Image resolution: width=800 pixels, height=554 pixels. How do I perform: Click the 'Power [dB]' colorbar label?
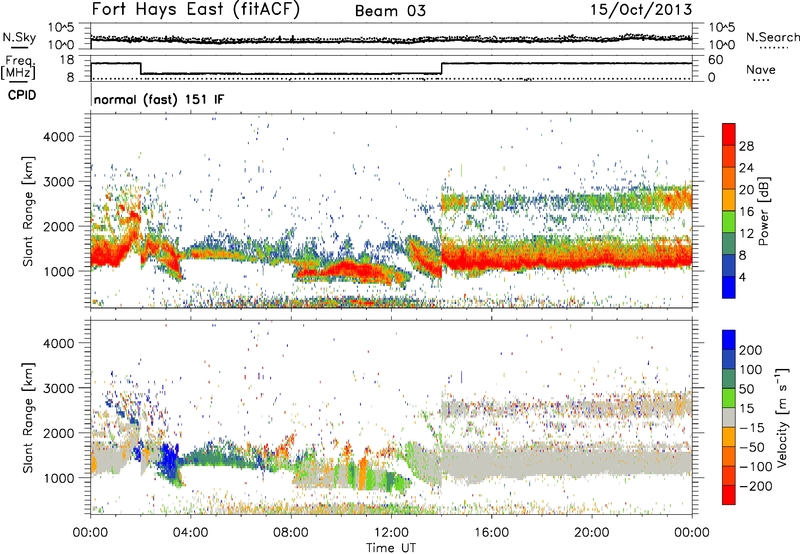[763, 211]
